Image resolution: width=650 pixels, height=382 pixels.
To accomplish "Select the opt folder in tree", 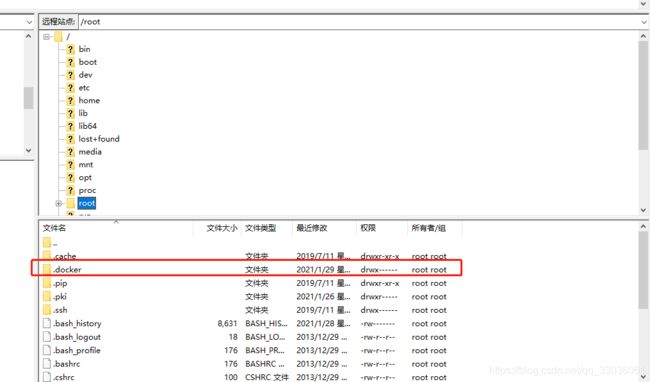I will [x=85, y=178].
